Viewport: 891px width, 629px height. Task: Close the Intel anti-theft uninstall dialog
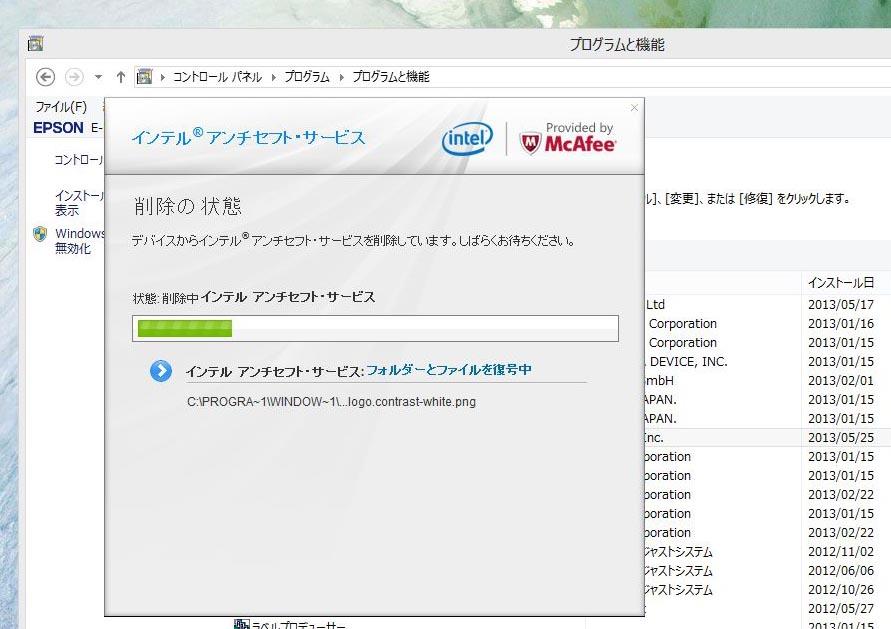click(x=634, y=107)
